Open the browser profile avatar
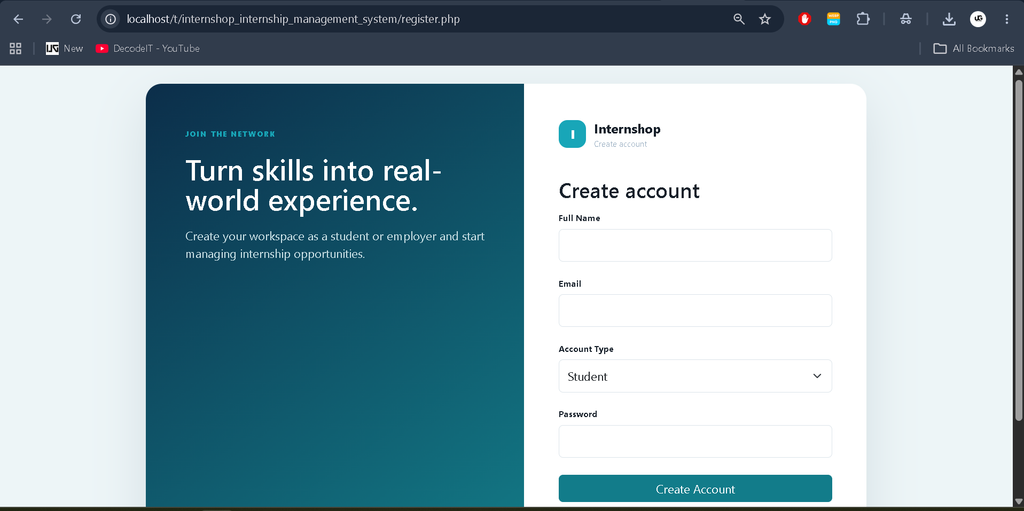 [978, 19]
